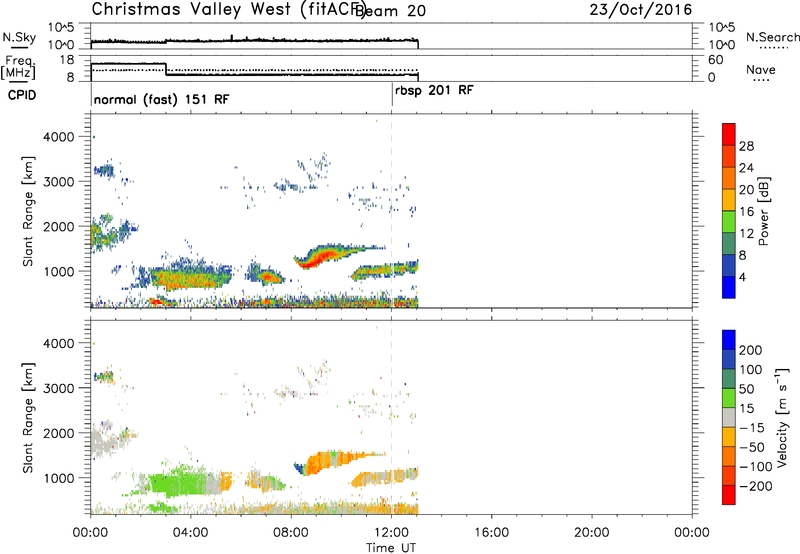
Task: Click the 'rbsp 201 RF' label
Action: [x=434, y=91]
